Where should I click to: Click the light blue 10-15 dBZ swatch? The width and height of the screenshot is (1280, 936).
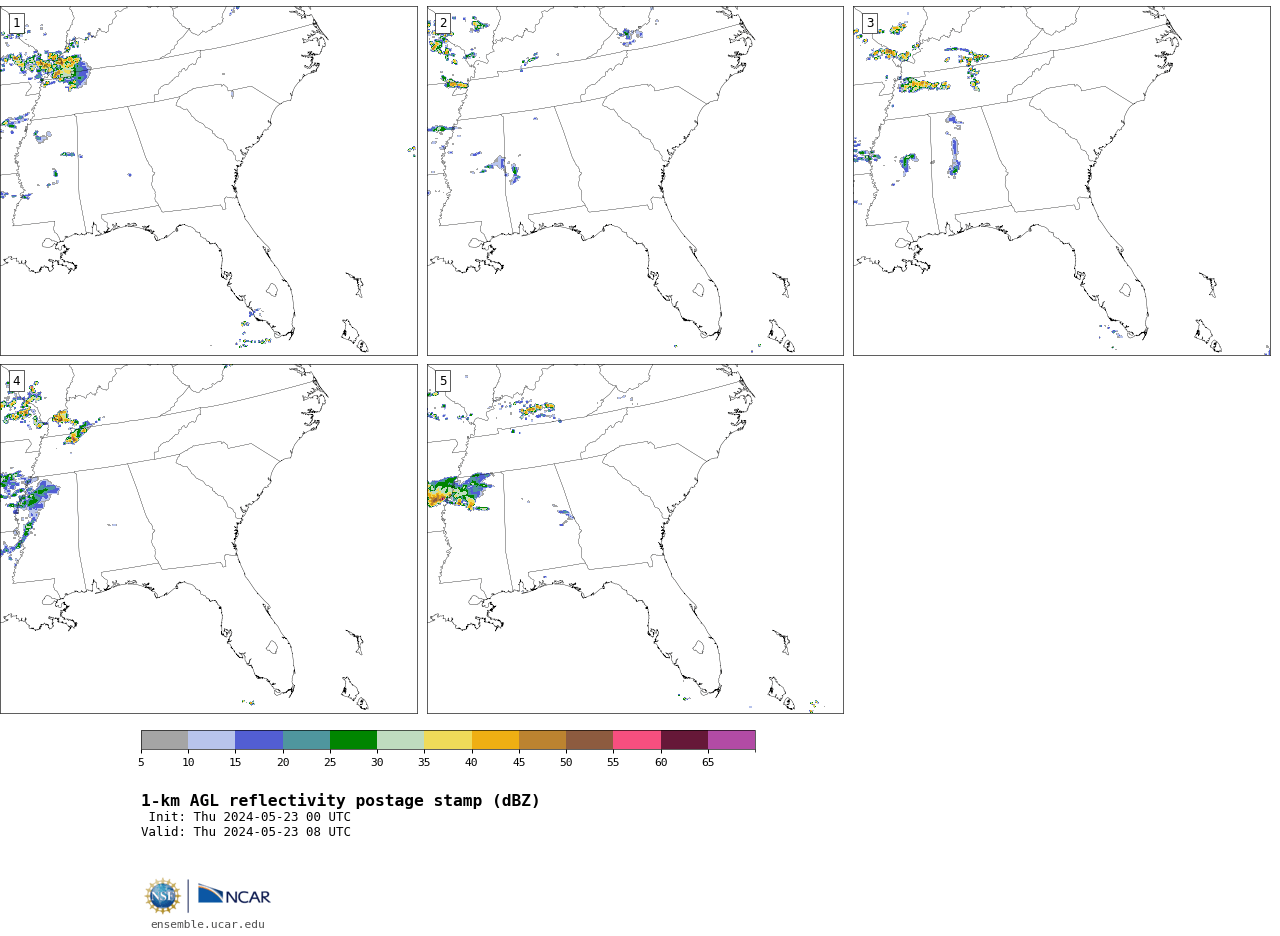[212, 740]
